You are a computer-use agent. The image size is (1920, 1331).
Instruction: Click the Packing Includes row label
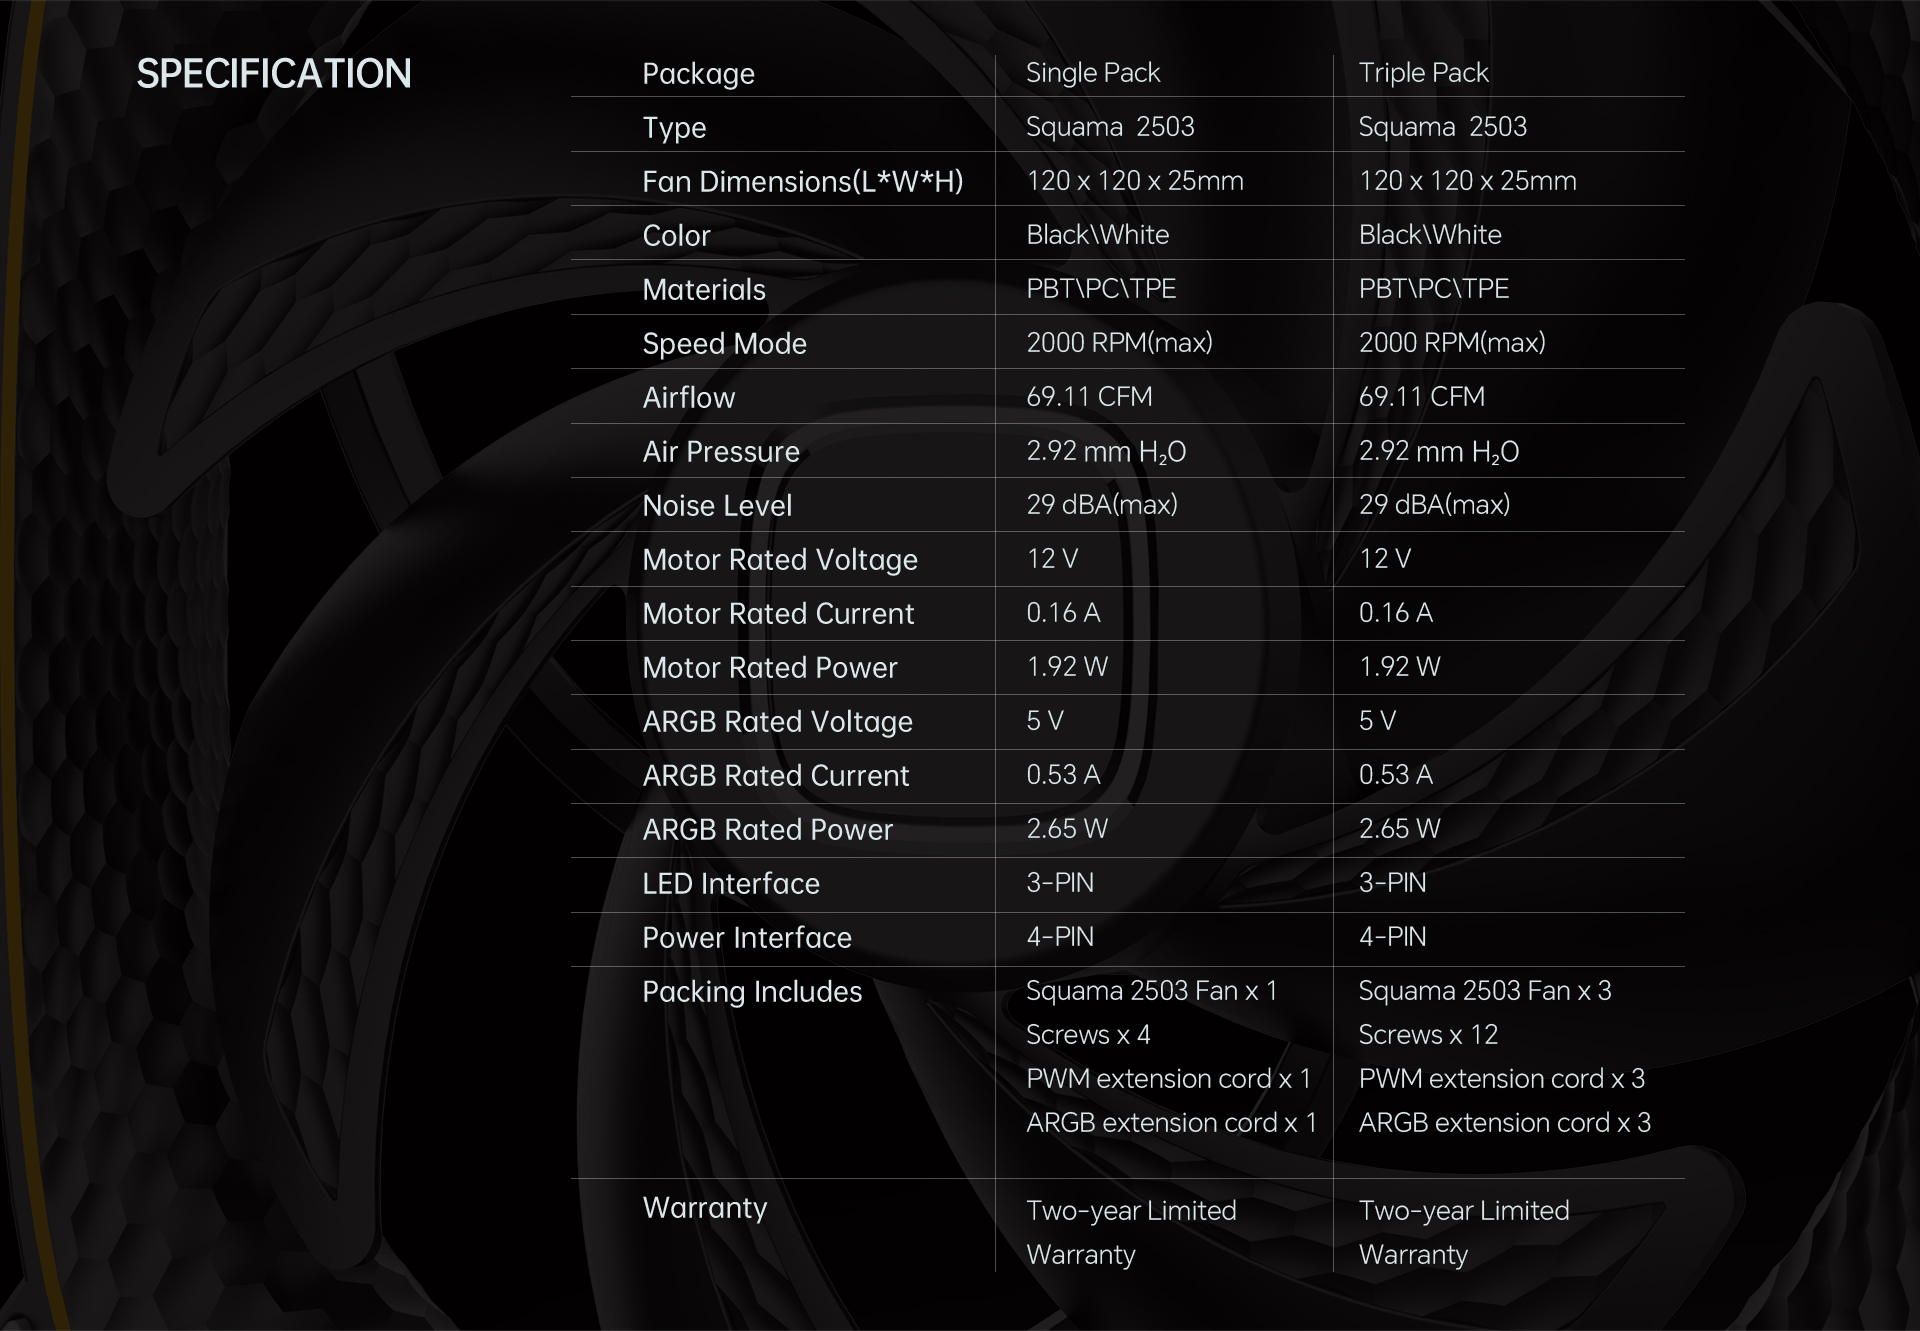[751, 992]
